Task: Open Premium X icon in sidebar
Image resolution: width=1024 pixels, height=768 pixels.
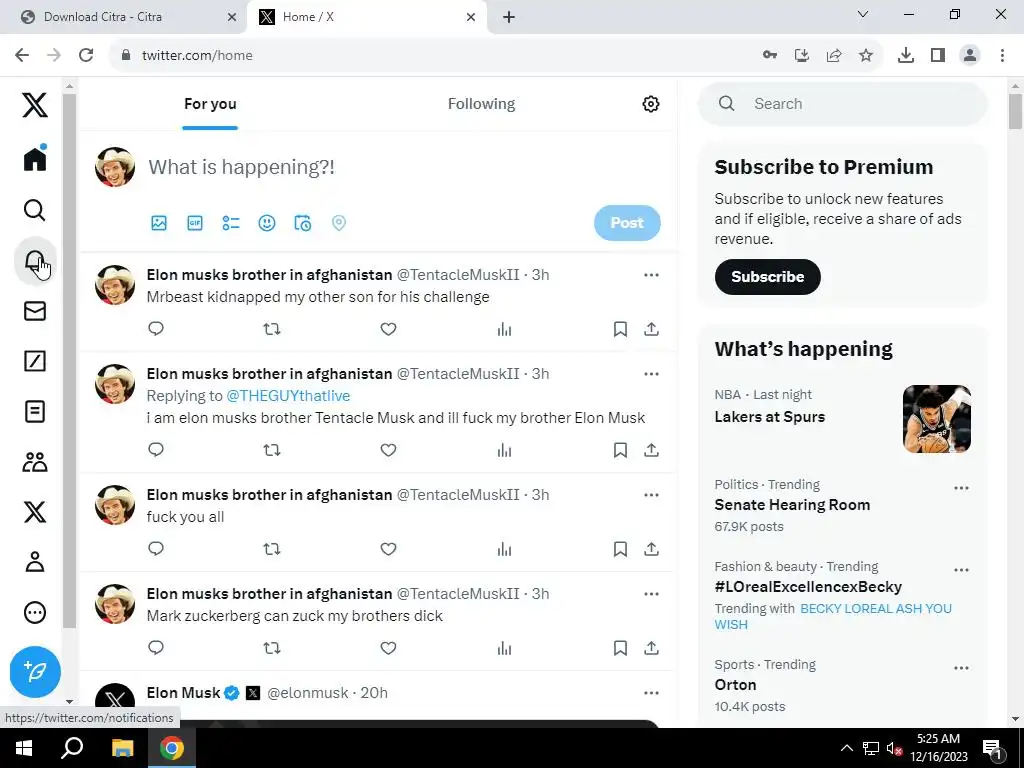Action: [x=35, y=512]
